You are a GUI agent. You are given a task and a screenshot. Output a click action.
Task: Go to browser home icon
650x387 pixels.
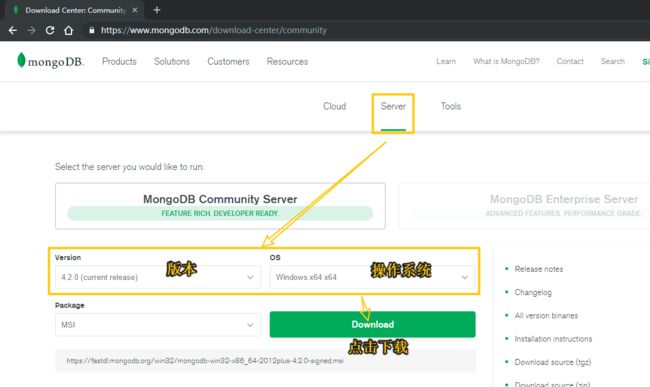tap(68, 30)
